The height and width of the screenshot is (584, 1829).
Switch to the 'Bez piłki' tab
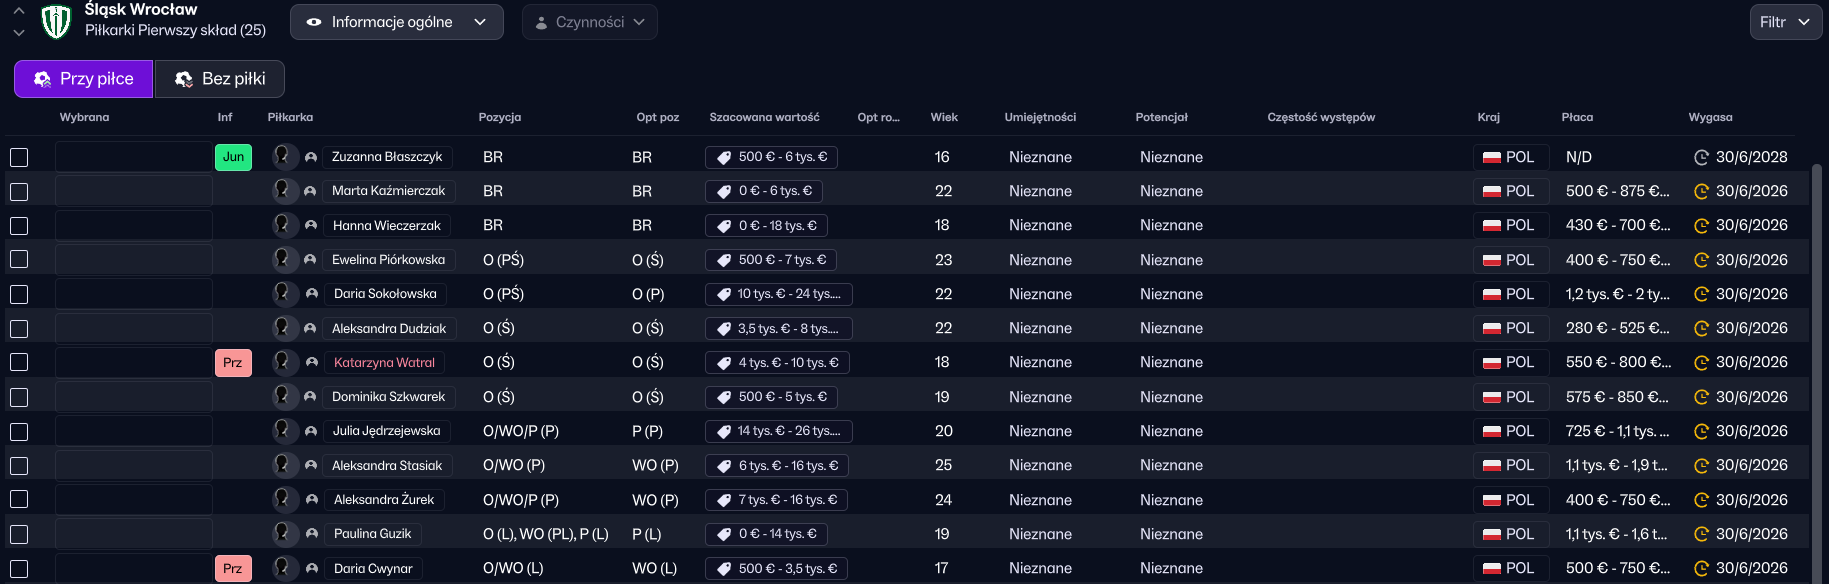pyautogui.click(x=220, y=79)
